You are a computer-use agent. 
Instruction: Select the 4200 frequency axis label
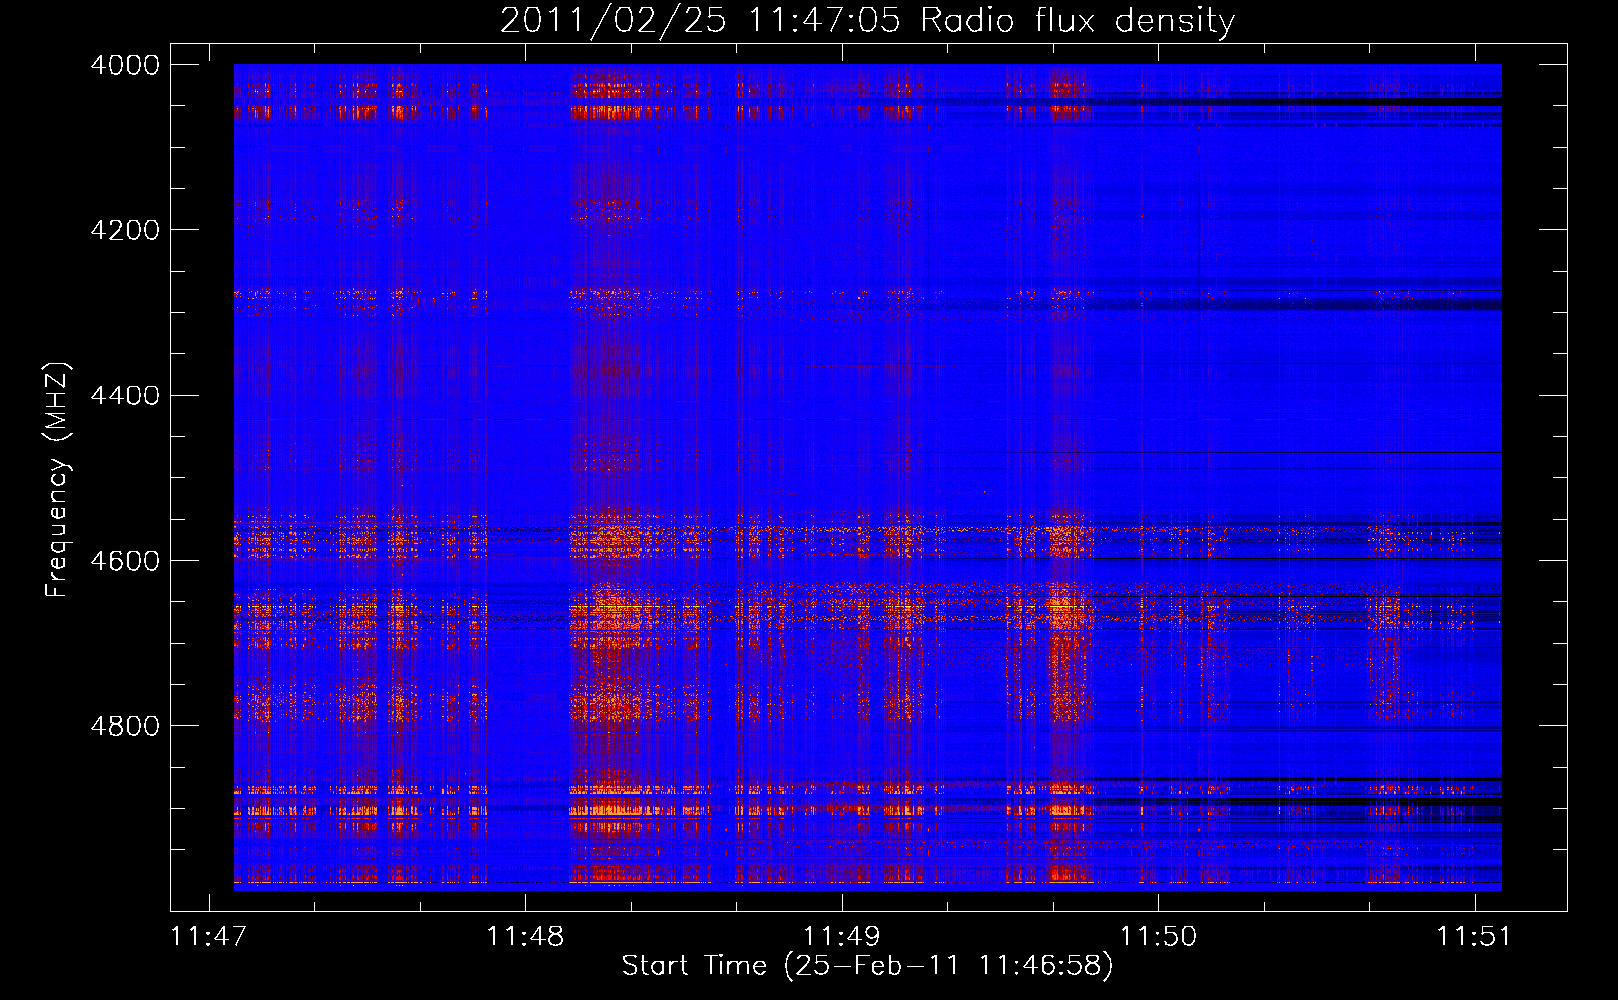click(x=125, y=230)
